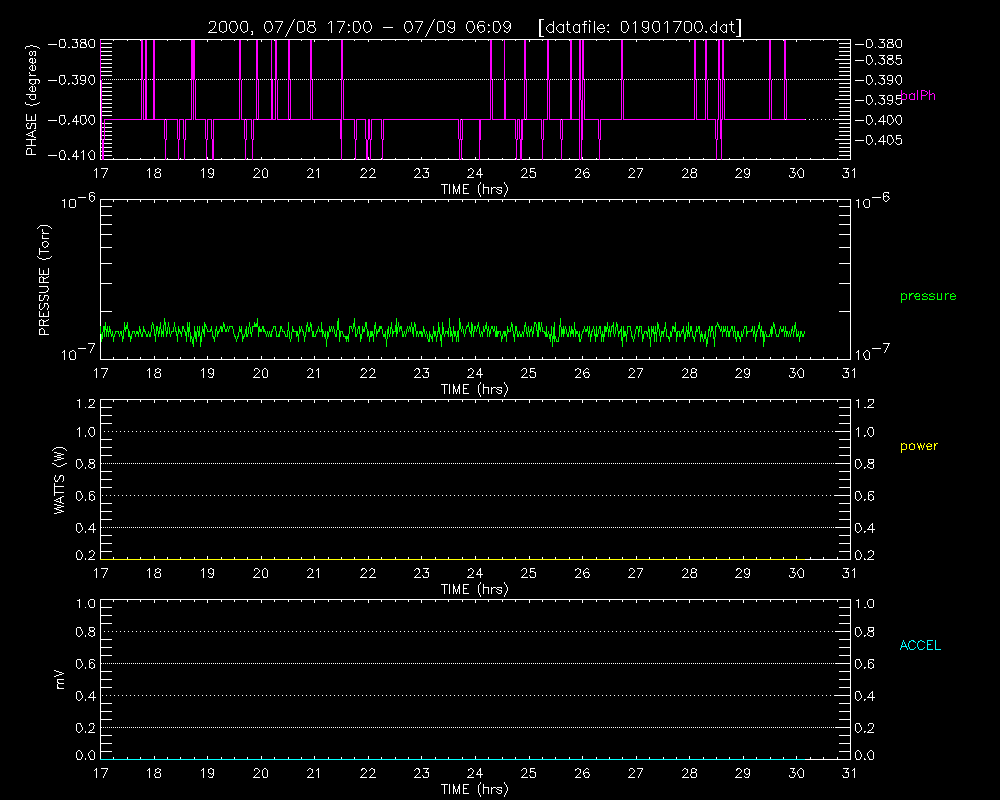Click the magenta balPh legend label
Image resolution: width=1000 pixels, height=800 pixels.
(918, 96)
